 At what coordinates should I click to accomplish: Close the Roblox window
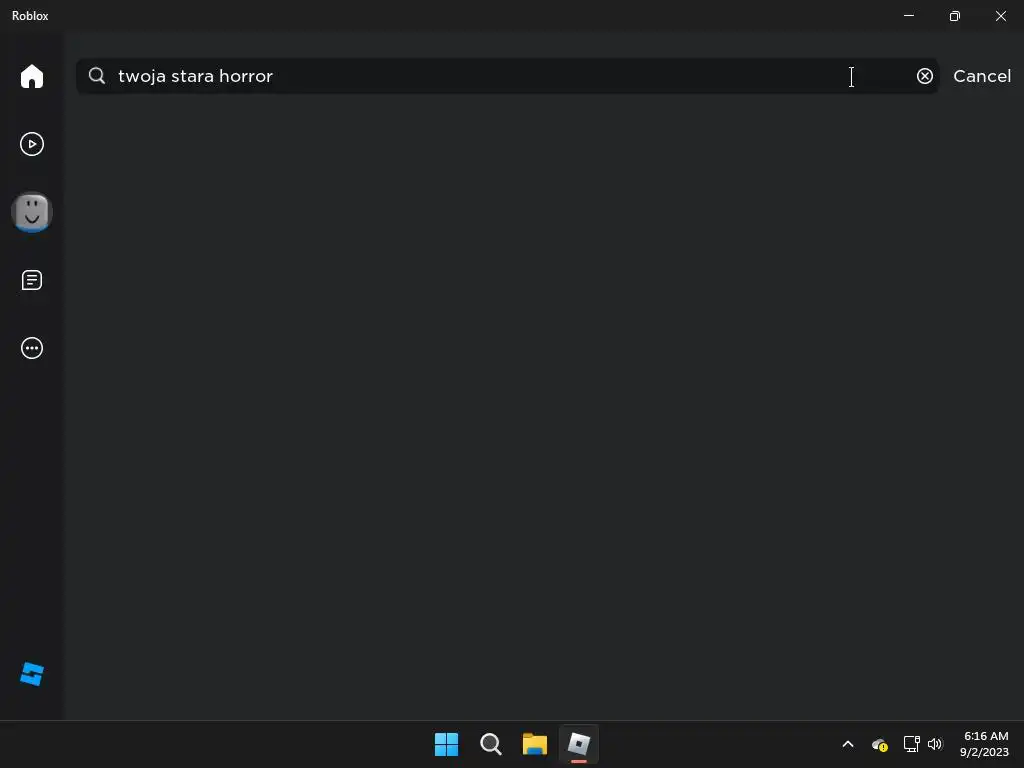(x=1000, y=16)
